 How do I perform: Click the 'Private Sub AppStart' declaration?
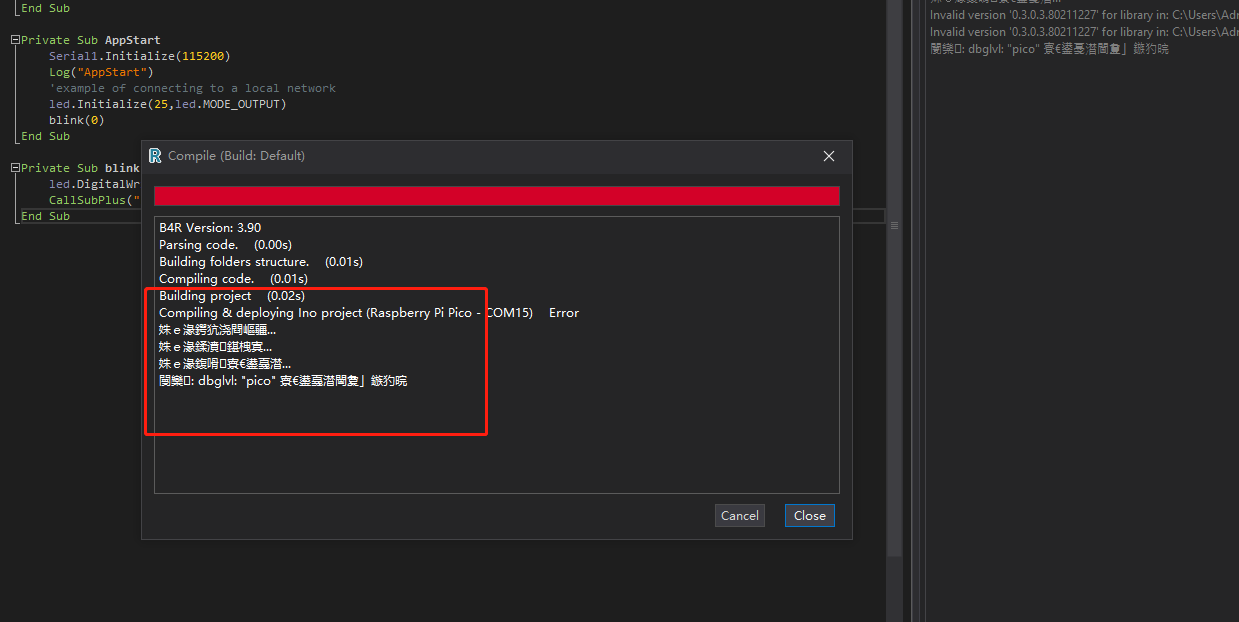[x=91, y=40]
